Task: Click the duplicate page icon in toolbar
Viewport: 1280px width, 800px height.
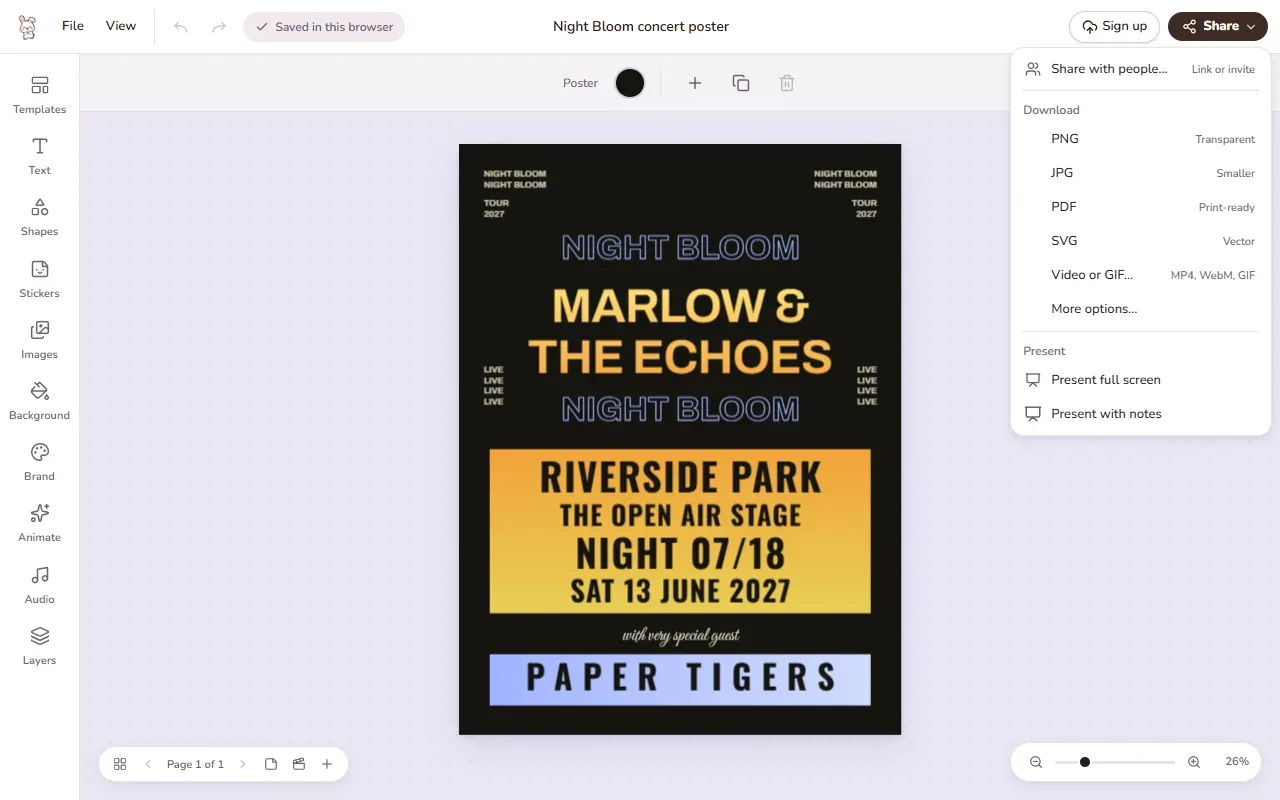Action: point(741,83)
